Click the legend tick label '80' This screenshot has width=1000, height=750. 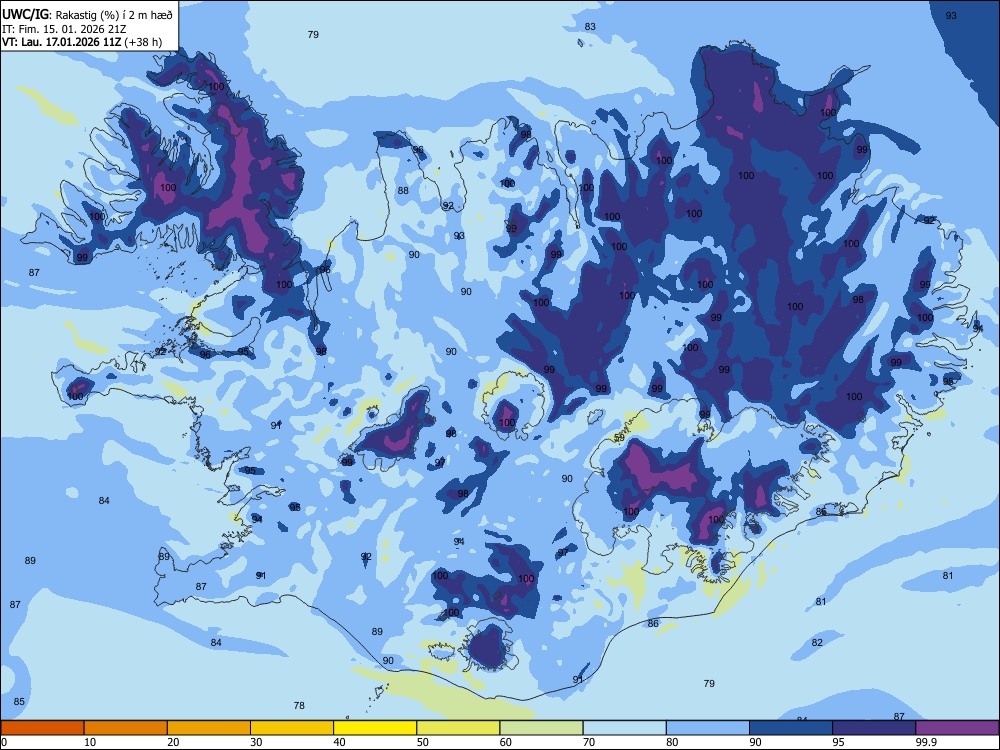672,742
